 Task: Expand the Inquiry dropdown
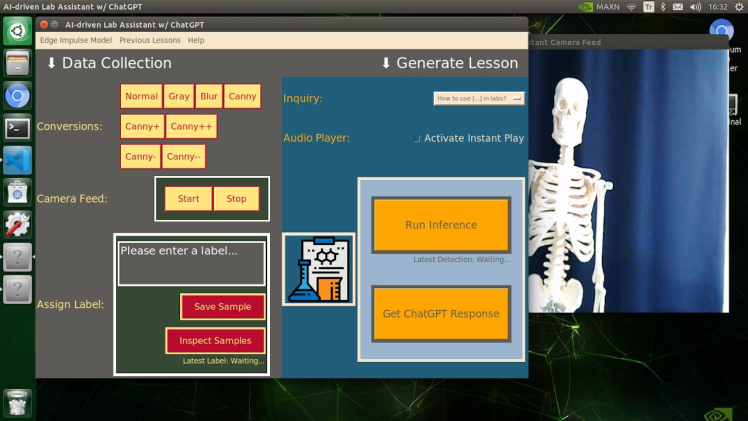pyautogui.click(x=479, y=98)
